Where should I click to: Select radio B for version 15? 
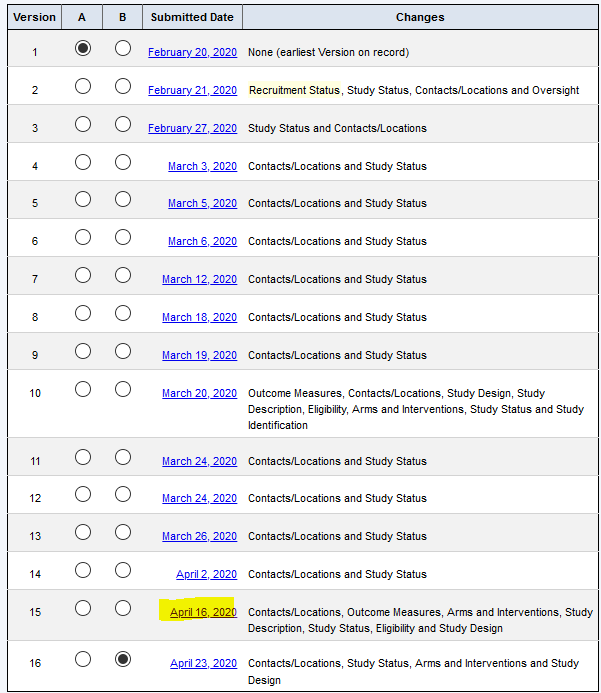(122, 608)
